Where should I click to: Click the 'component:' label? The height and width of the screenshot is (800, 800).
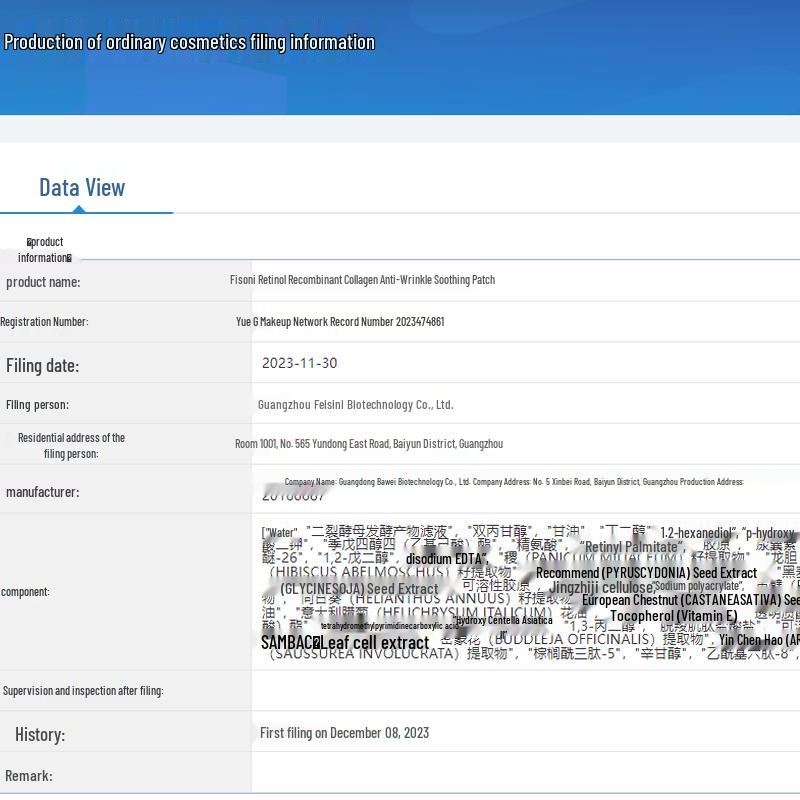point(25,591)
